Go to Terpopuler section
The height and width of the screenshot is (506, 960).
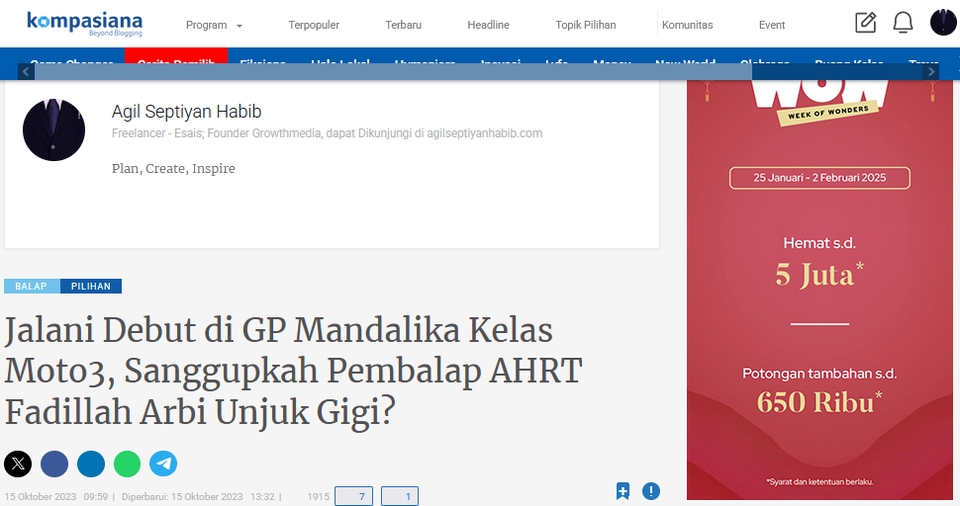pos(313,25)
